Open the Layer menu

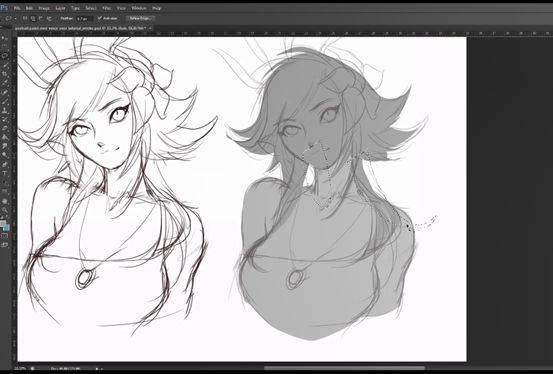pyautogui.click(x=60, y=8)
